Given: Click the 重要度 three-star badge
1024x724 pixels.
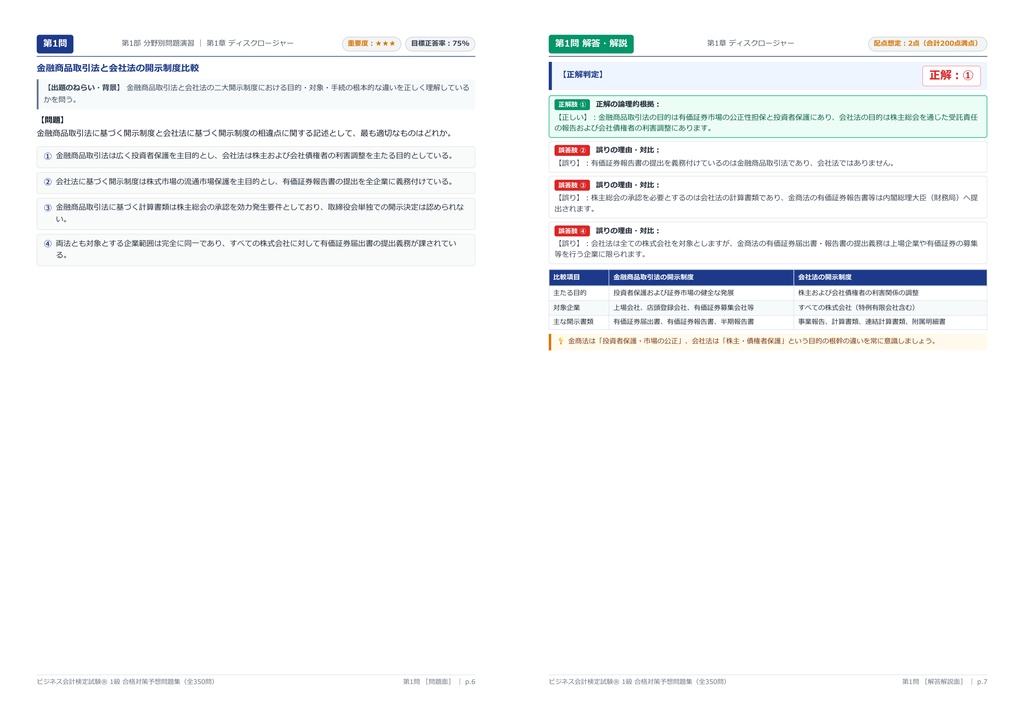Looking at the screenshot, I should [371, 44].
